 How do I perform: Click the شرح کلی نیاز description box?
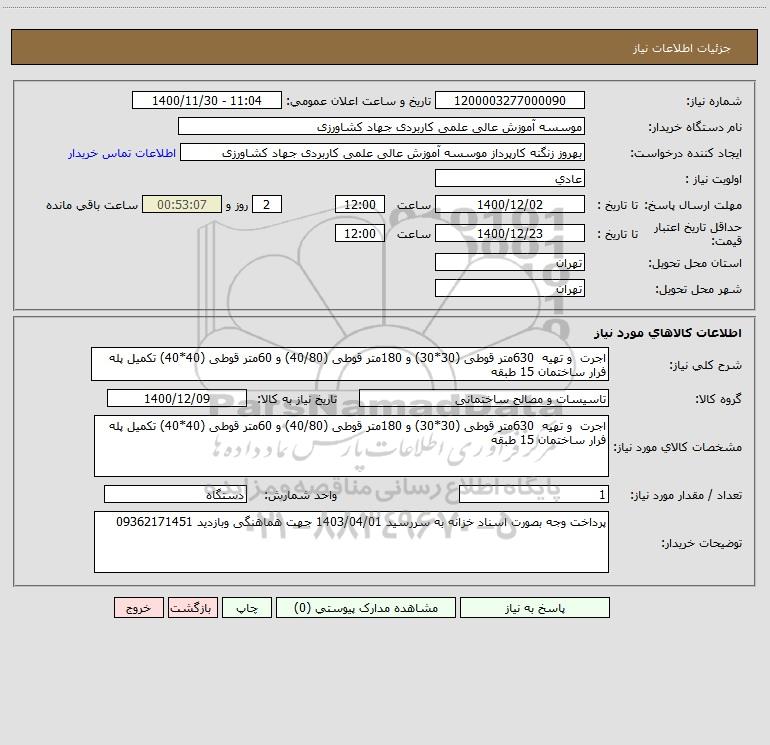[x=350, y=364]
